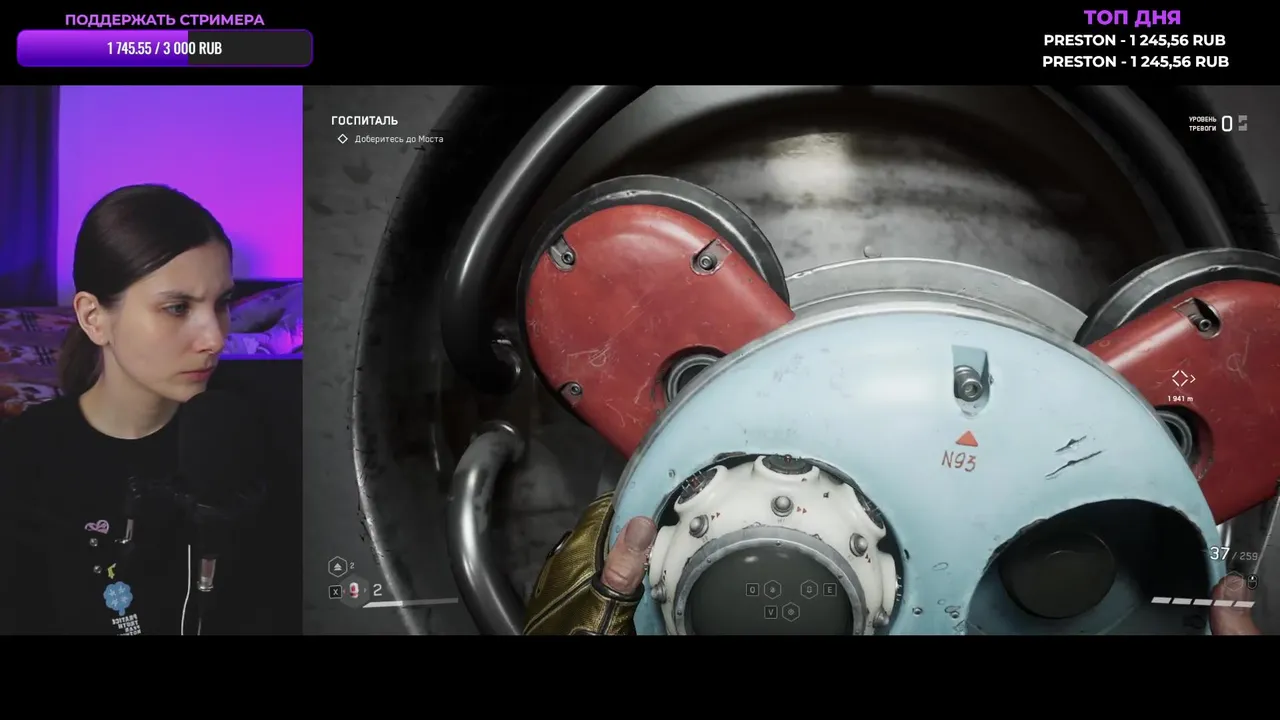
Task: Click the donation goal progress bar
Action: pyautogui.click(x=165, y=48)
